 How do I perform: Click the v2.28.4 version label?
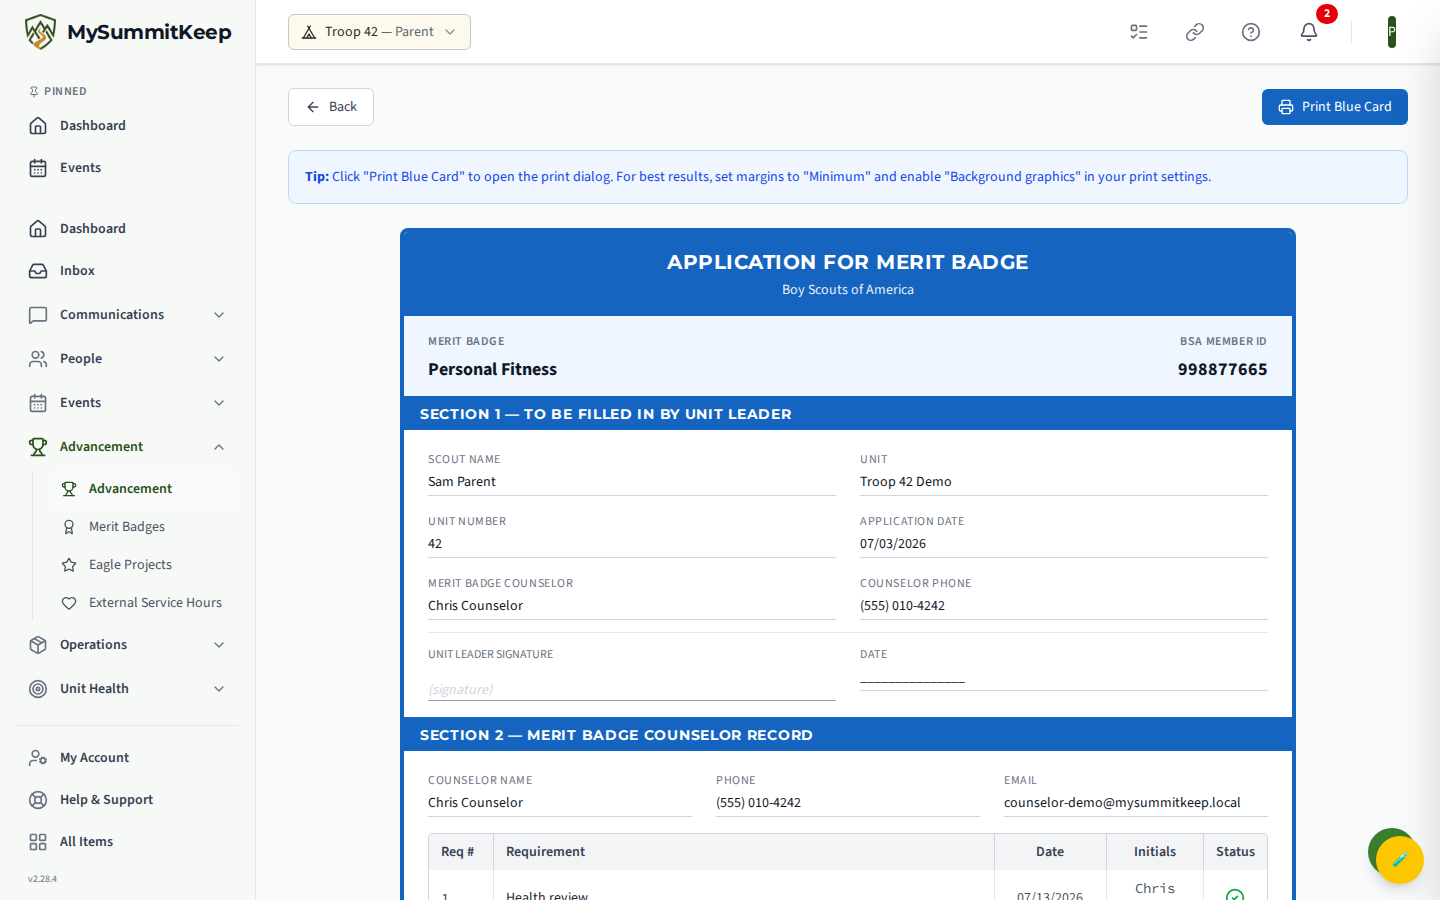point(42,879)
